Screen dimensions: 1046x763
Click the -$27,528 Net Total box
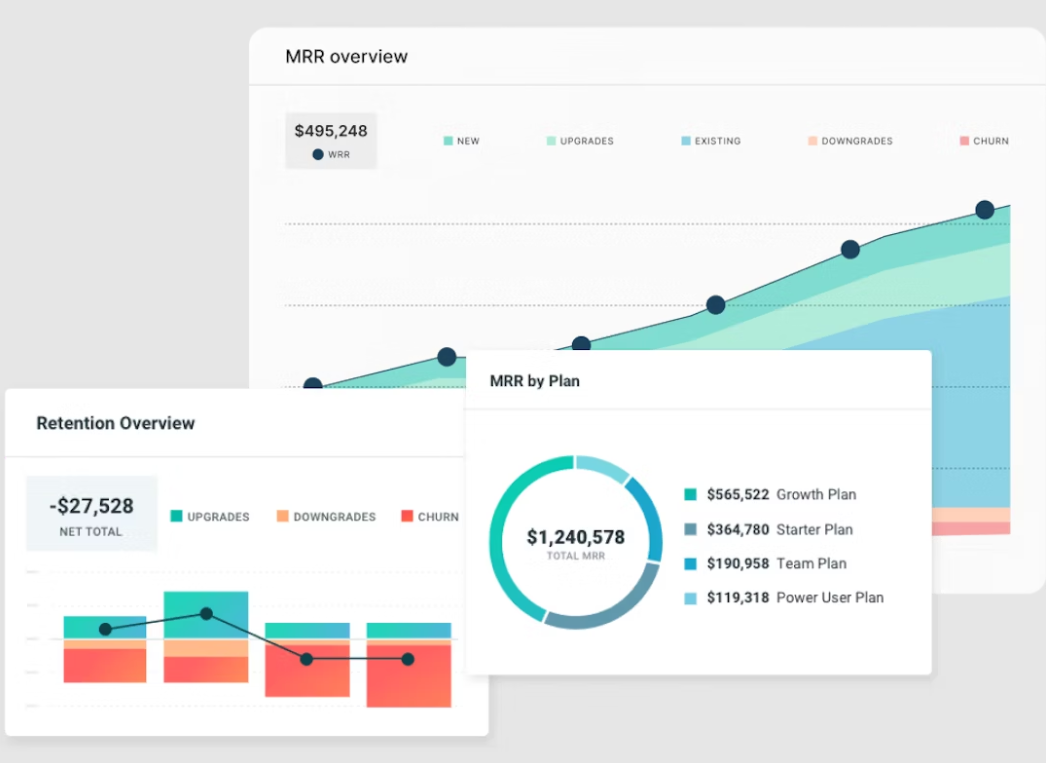tap(91, 513)
